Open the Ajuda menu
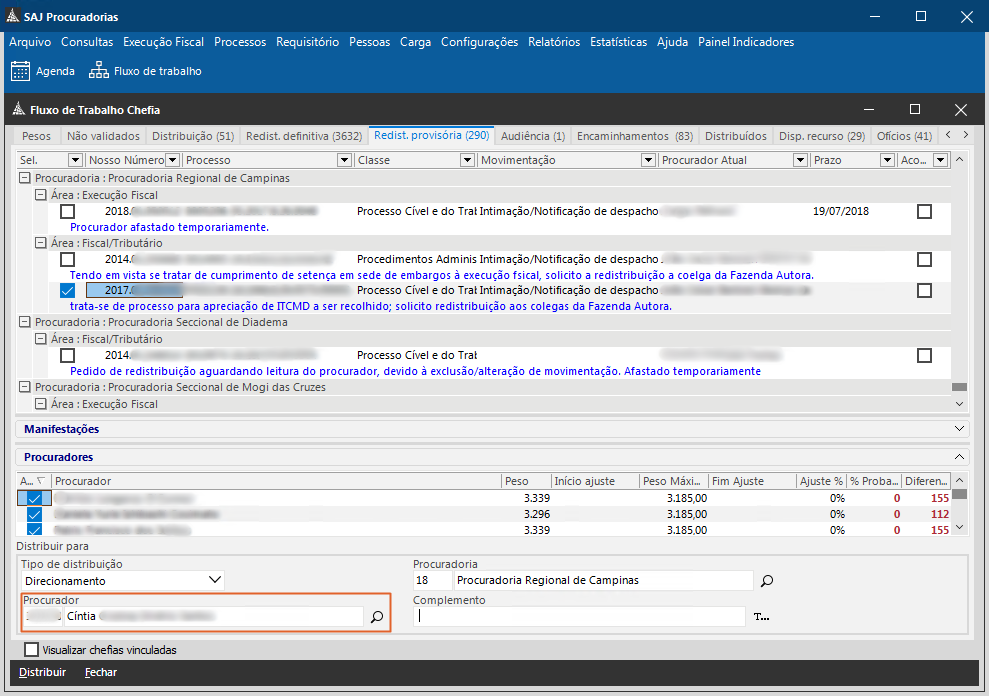Viewport: 989px width, 696px height. (x=672, y=42)
